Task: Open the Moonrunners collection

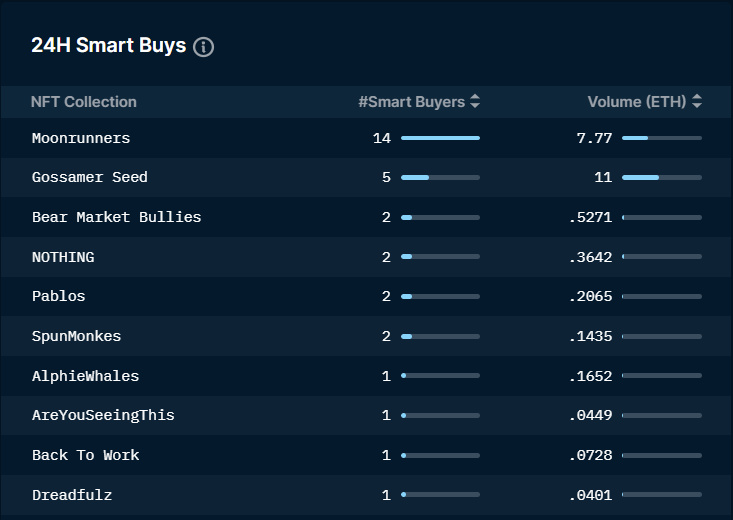Action: pos(81,138)
